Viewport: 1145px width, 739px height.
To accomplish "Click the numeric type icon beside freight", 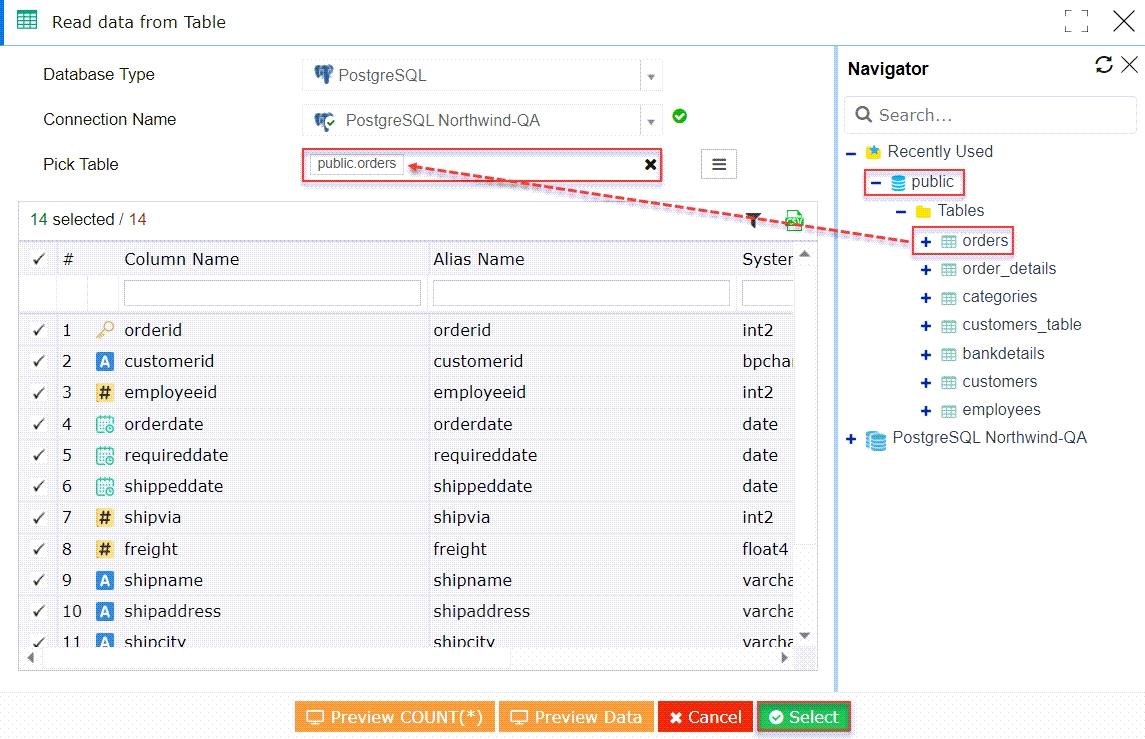I will click(x=104, y=548).
